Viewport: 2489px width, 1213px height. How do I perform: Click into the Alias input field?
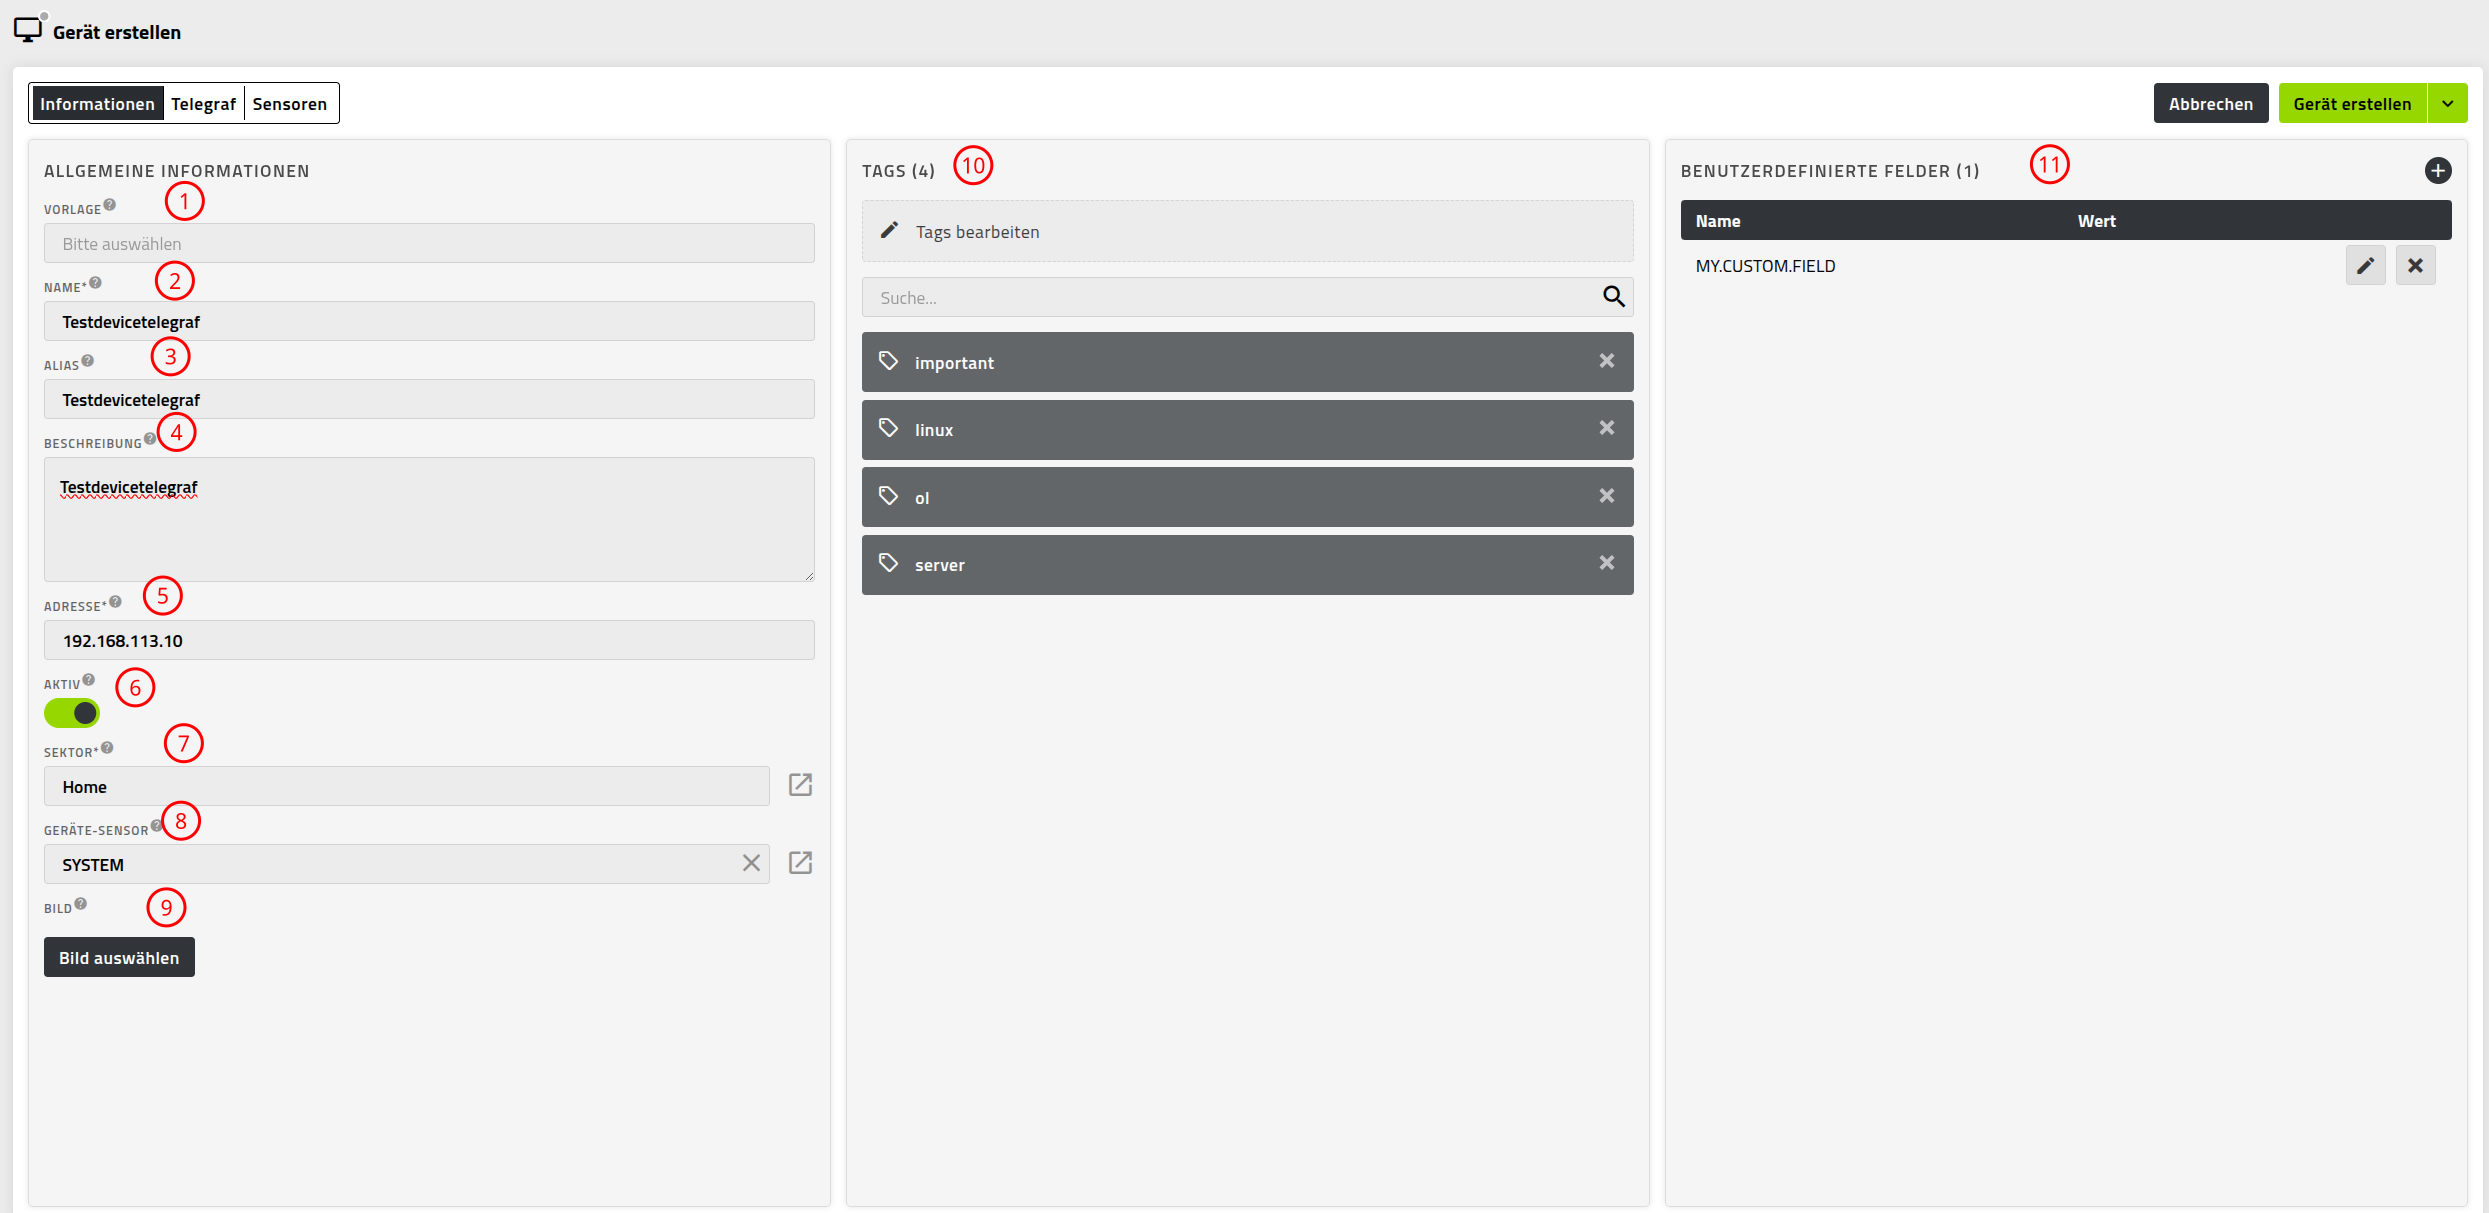[x=429, y=399]
